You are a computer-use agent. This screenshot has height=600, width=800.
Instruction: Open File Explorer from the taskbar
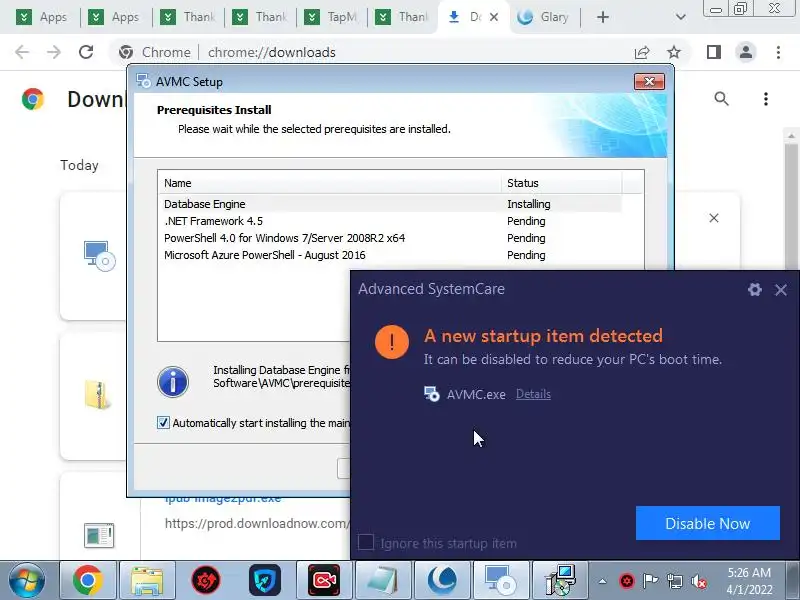[147, 580]
